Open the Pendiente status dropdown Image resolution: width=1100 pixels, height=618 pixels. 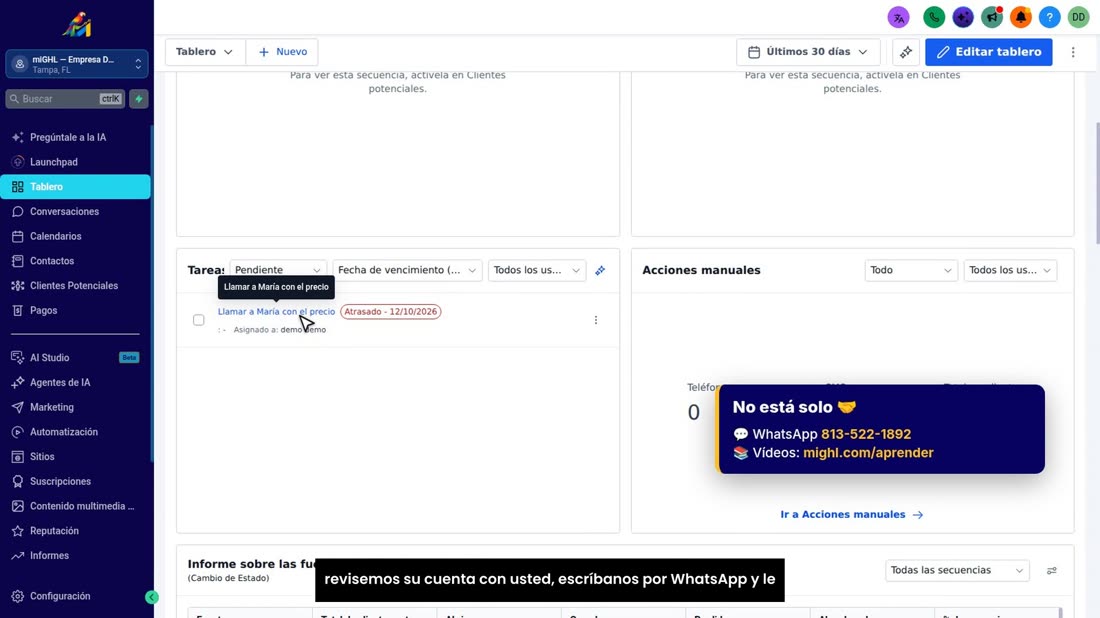(278, 270)
